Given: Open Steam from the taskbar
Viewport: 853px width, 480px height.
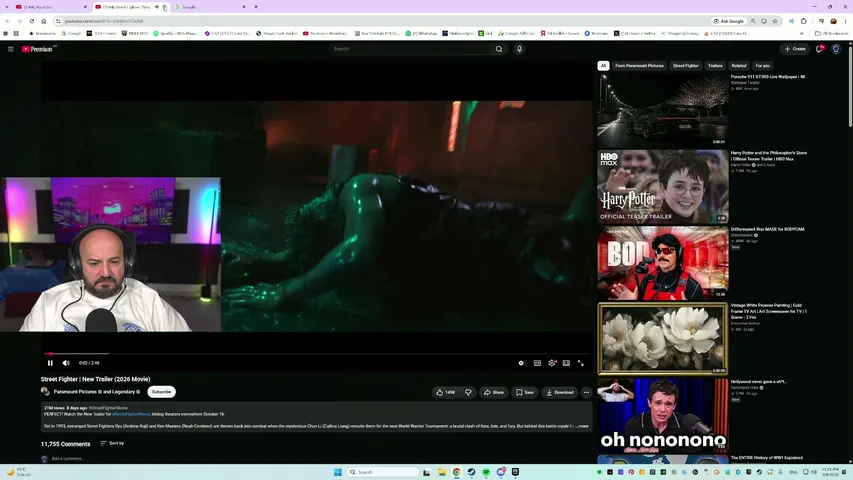Looking at the screenshot, I should (x=471, y=472).
